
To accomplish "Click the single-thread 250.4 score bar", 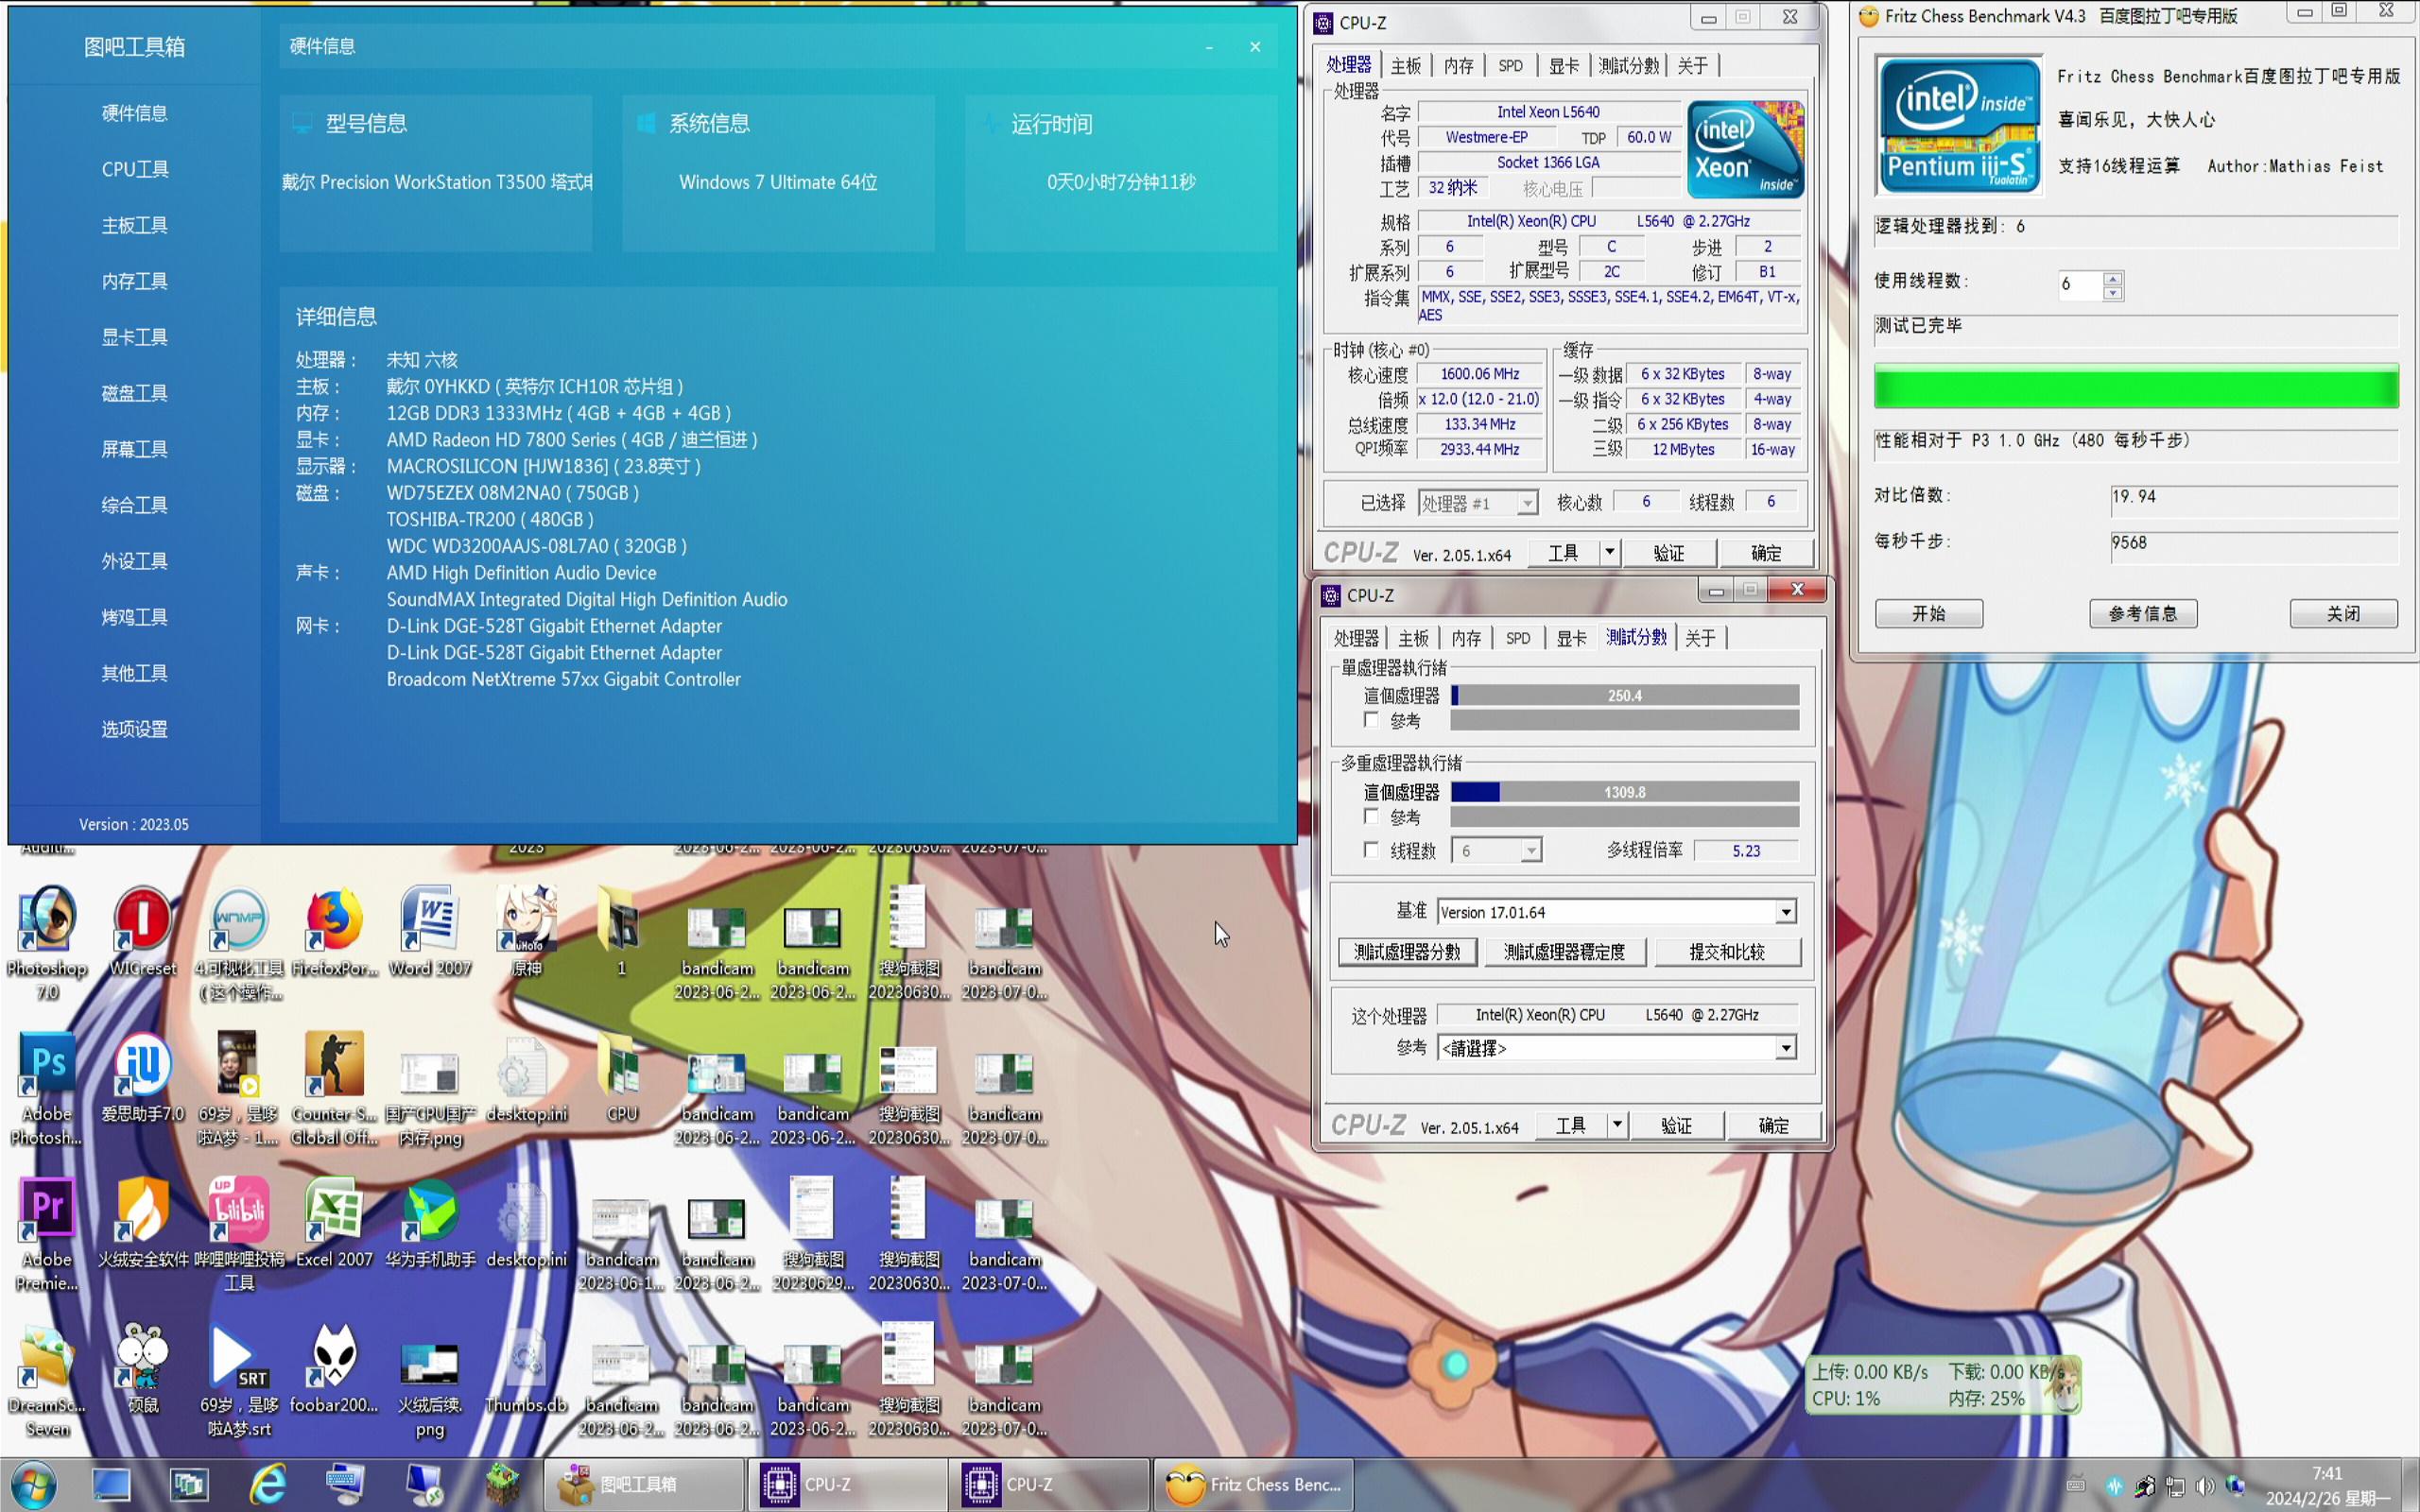I will pyautogui.click(x=1624, y=696).
